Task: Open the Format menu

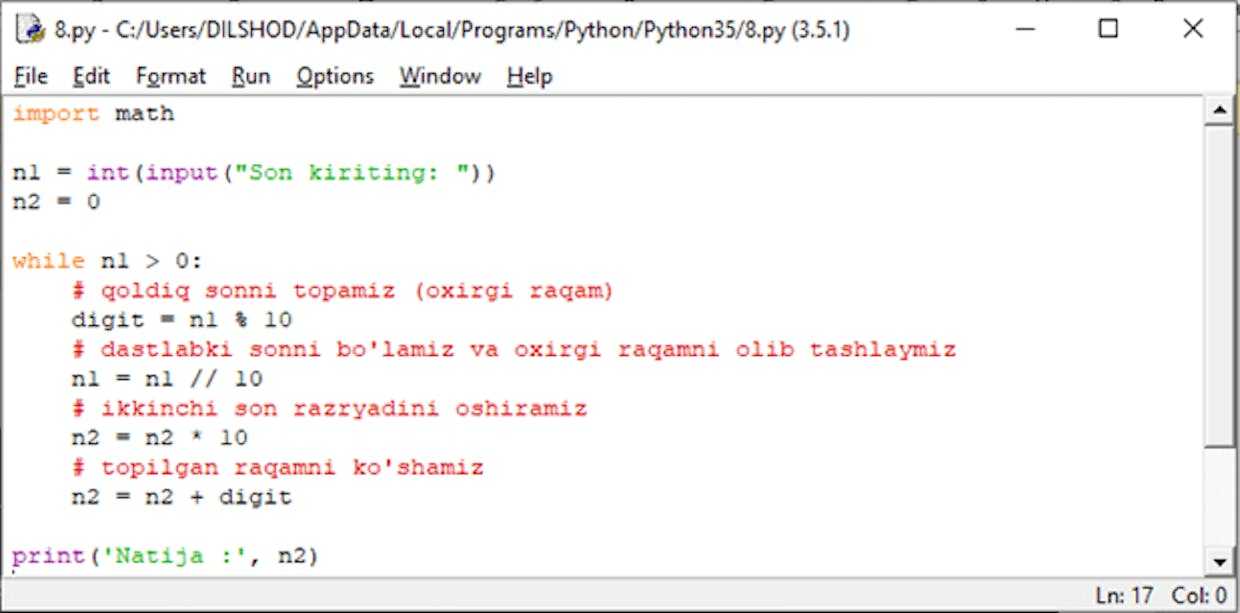Action: [170, 76]
